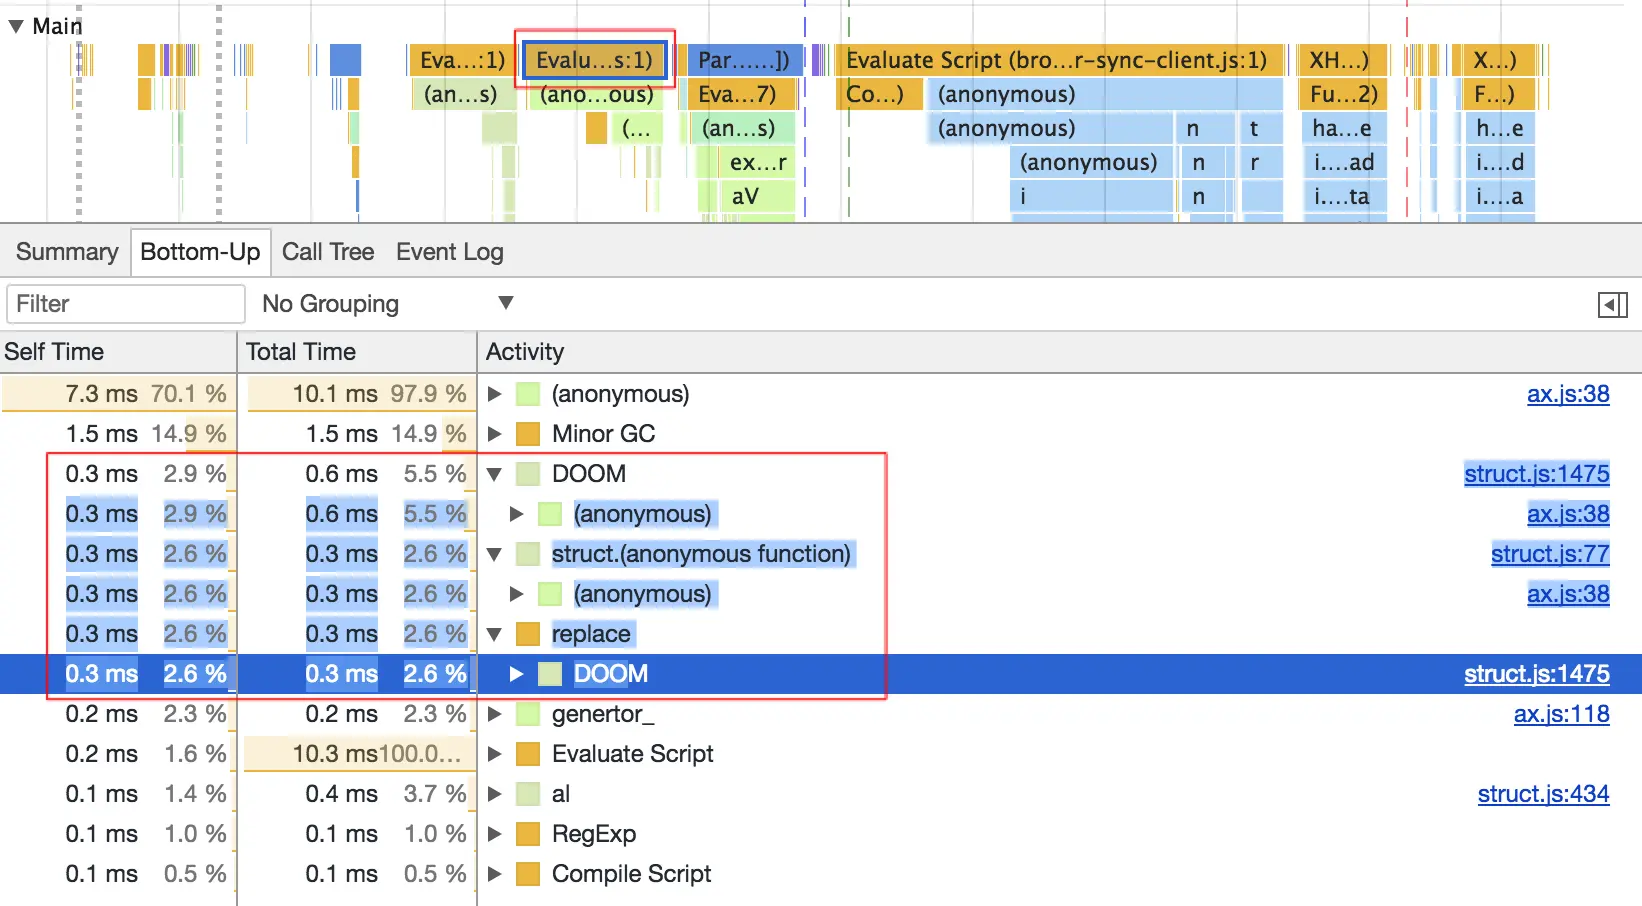The image size is (1642, 906).
Task: Open the ax.js:118 source link
Action: tap(1562, 714)
